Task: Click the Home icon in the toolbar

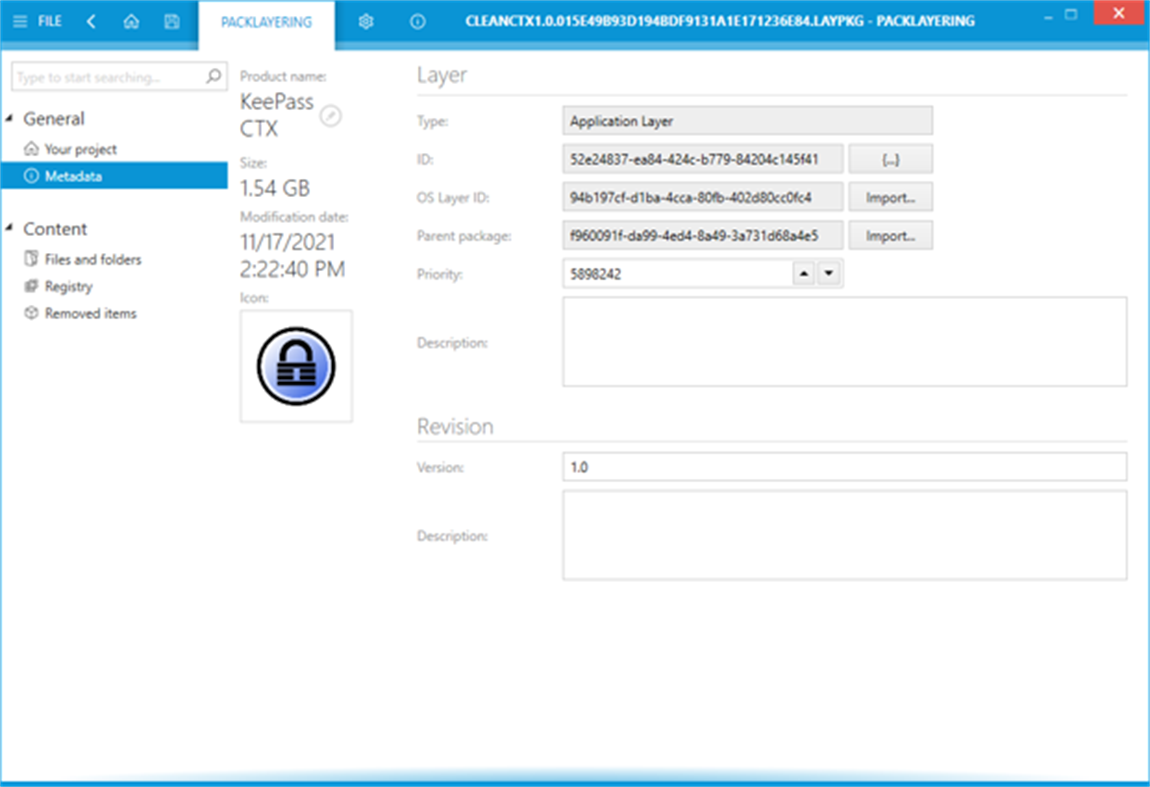Action: coord(131,21)
